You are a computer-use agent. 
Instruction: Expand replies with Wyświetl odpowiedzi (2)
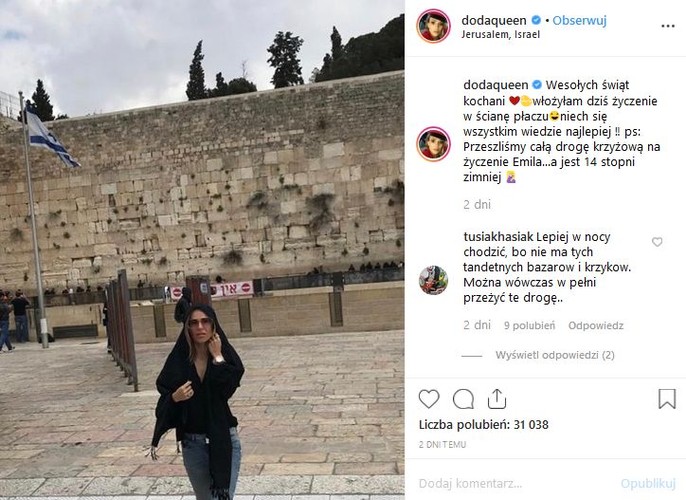pos(555,355)
